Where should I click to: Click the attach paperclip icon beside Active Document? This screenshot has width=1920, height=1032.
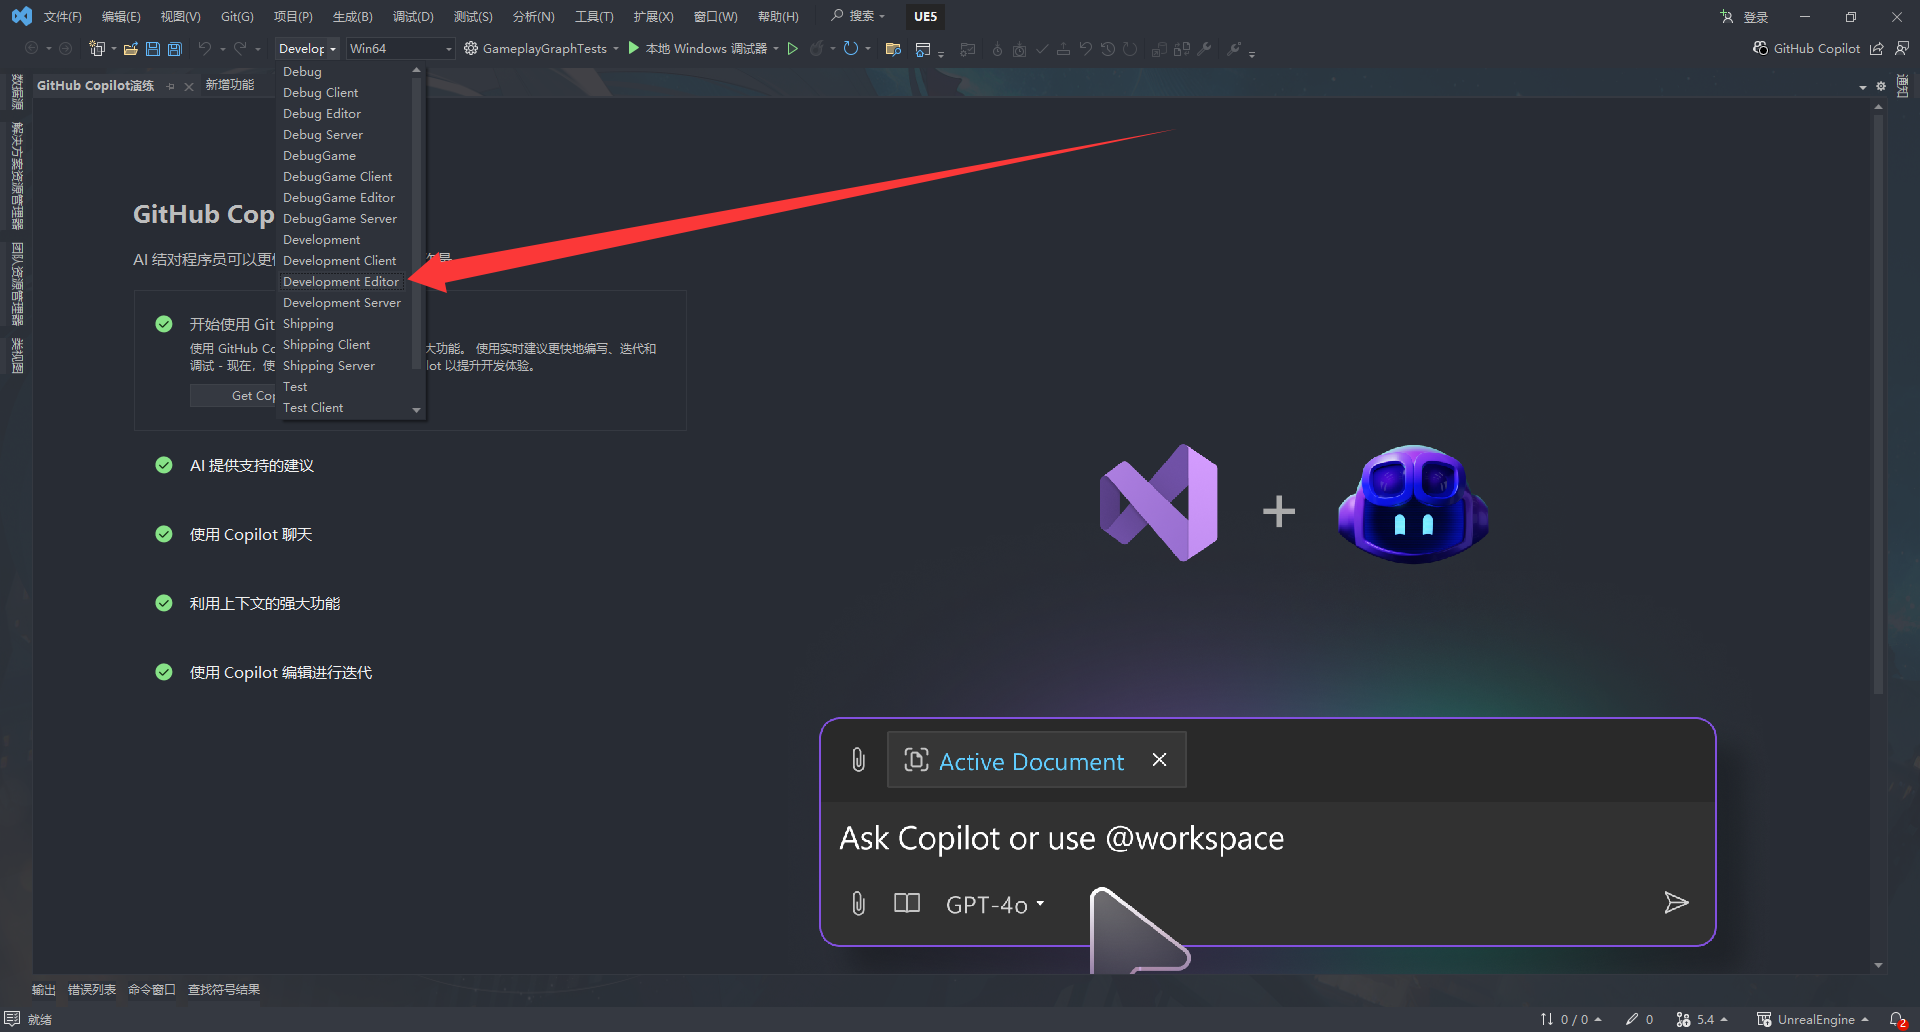pos(858,760)
